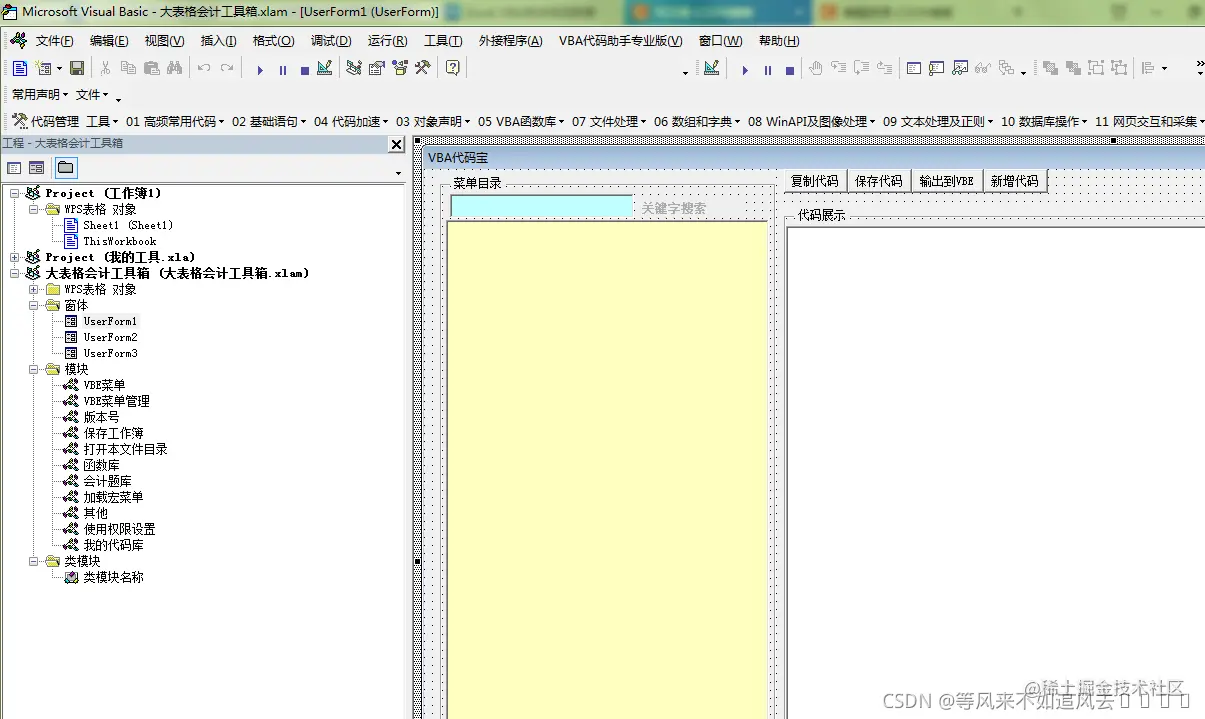Viewport: 1205px width, 719px height.
Task: Open the Locals Window icon
Action: pyautogui.click(x=914, y=68)
